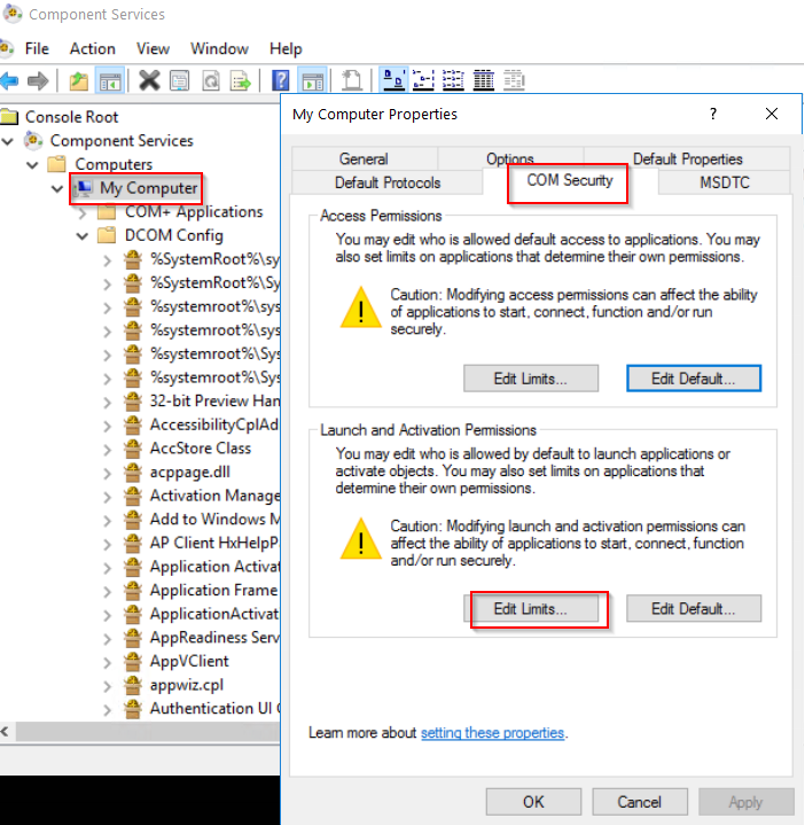
Task: Open the View menu
Action: click(153, 49)
